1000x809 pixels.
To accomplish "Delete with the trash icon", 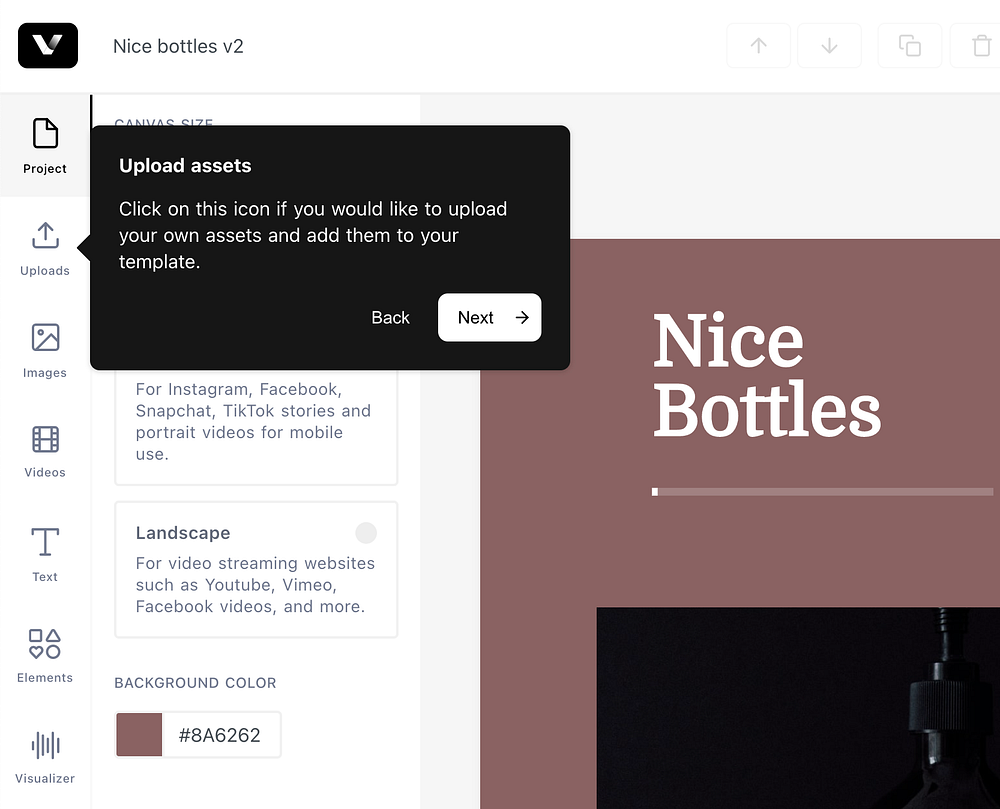I will [x=980, y=45].
